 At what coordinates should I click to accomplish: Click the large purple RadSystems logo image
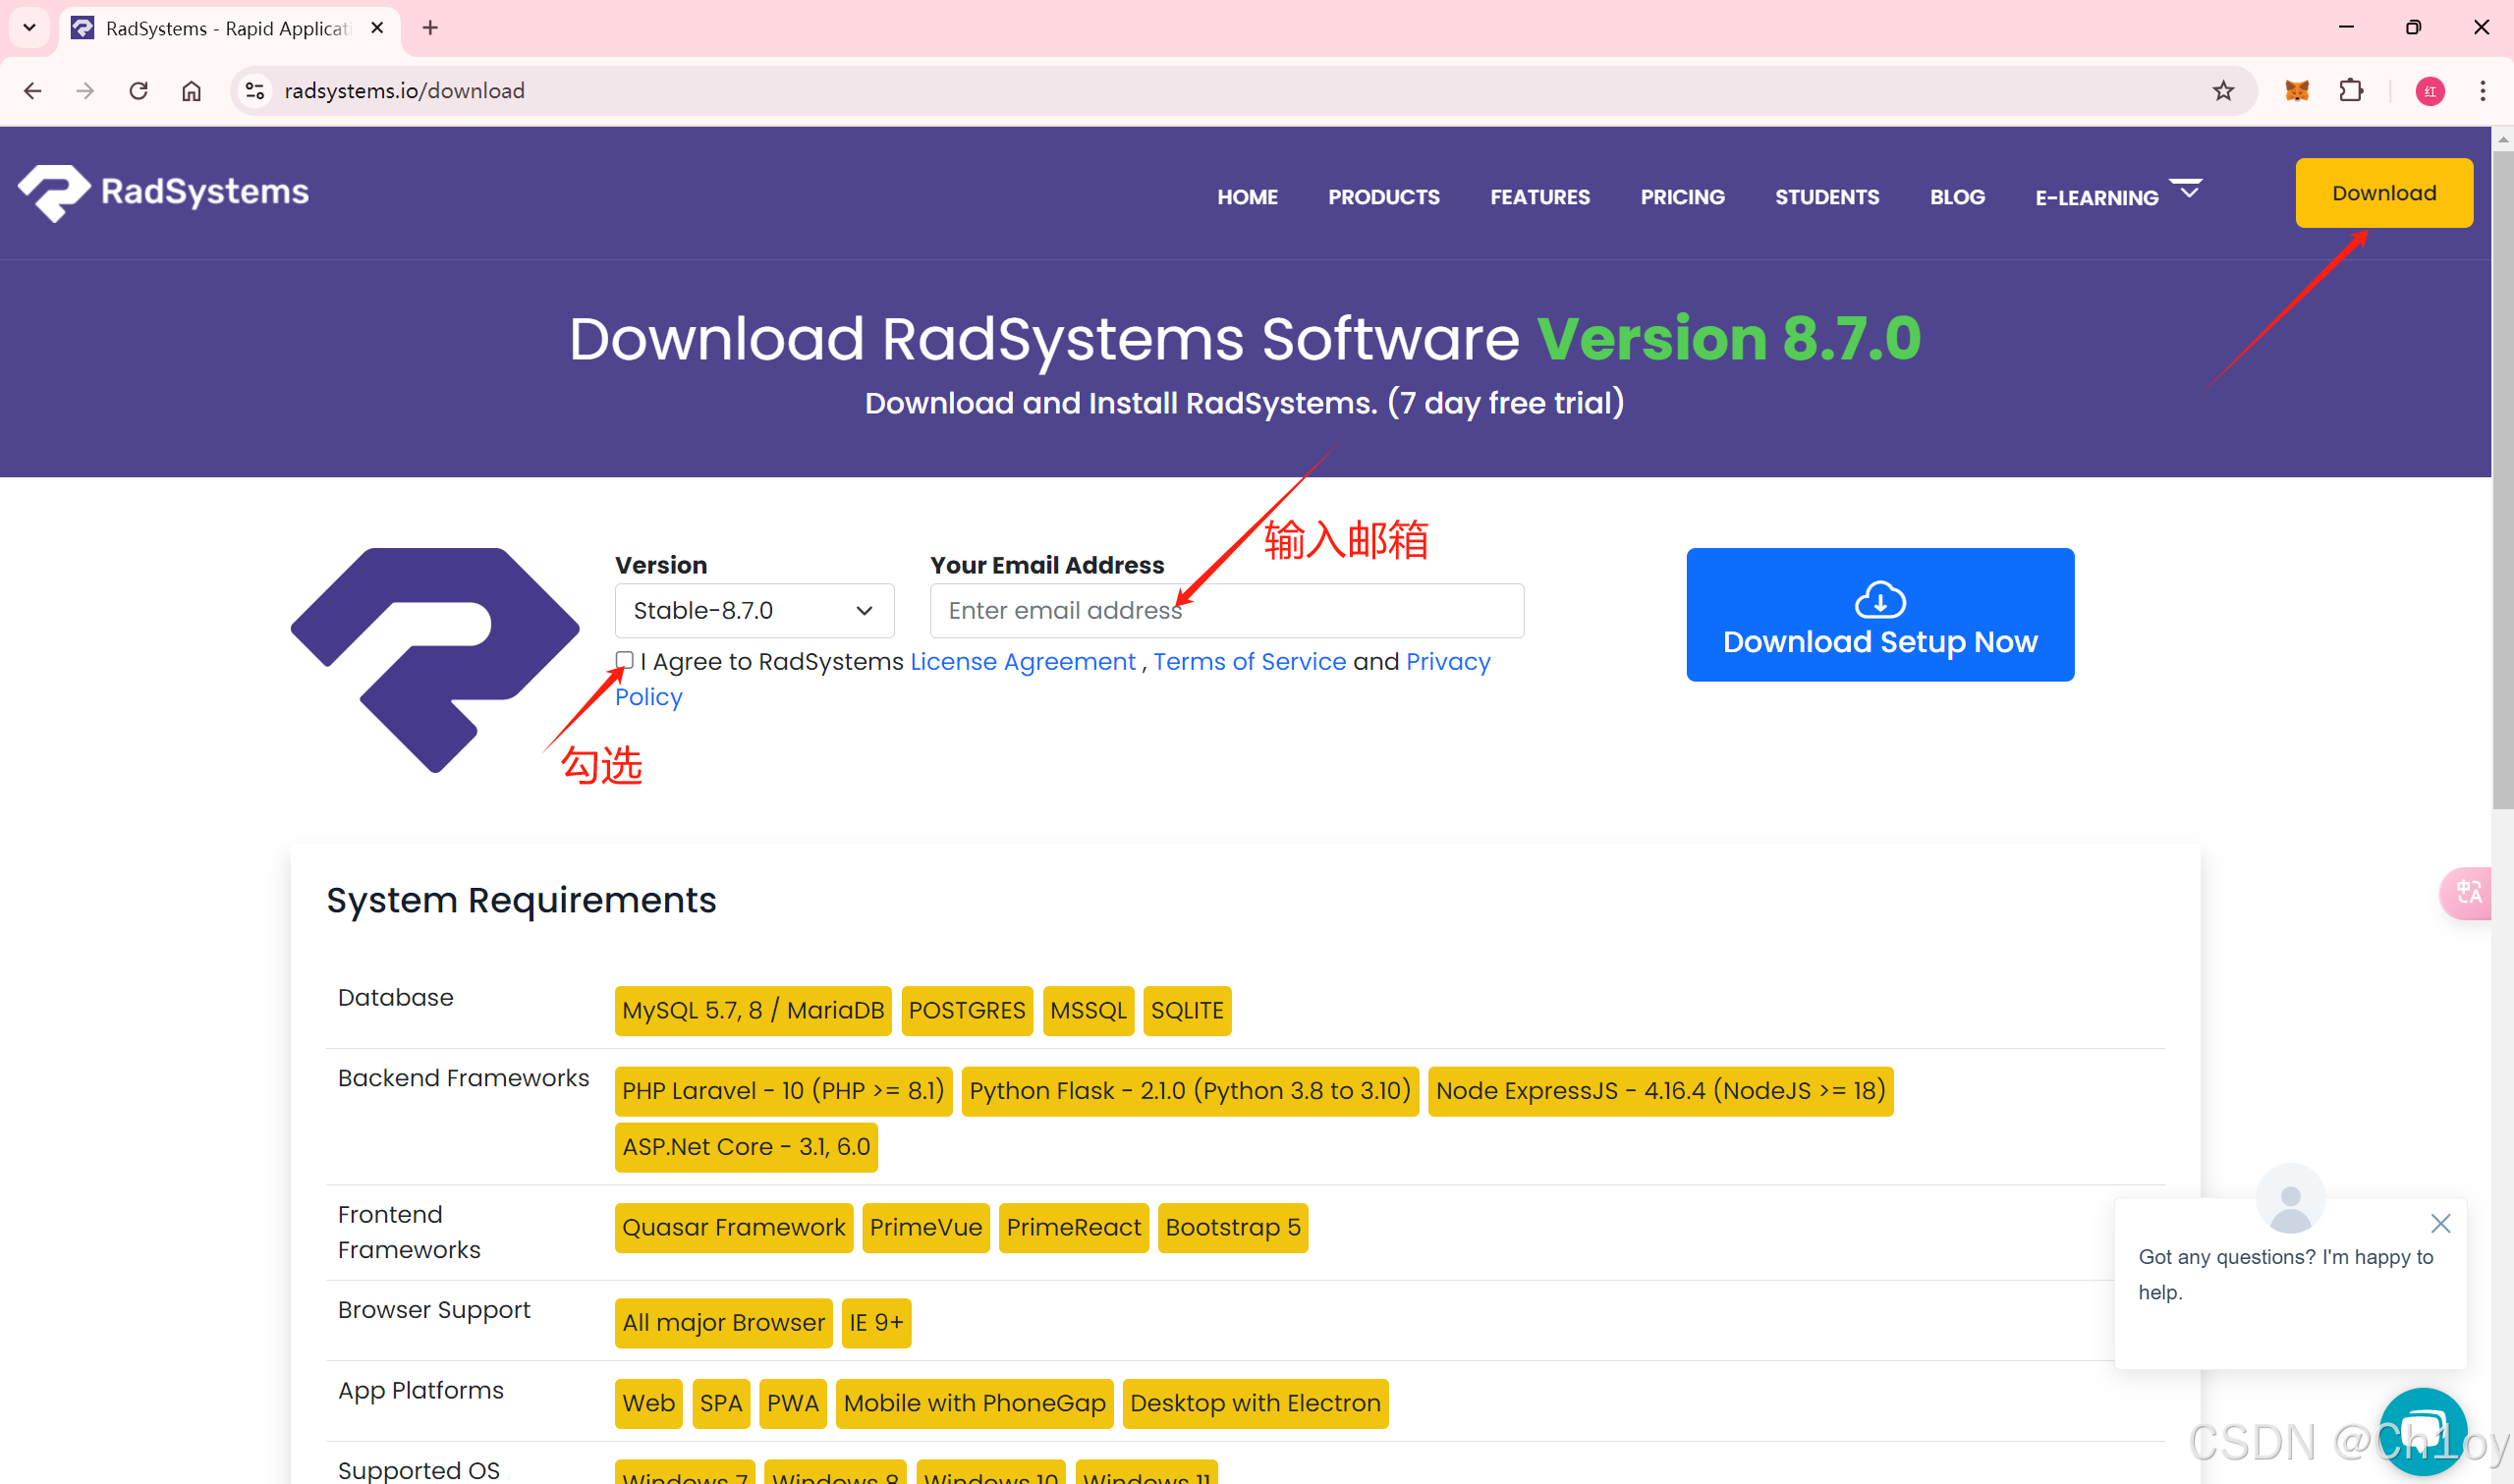pos(435,660)
